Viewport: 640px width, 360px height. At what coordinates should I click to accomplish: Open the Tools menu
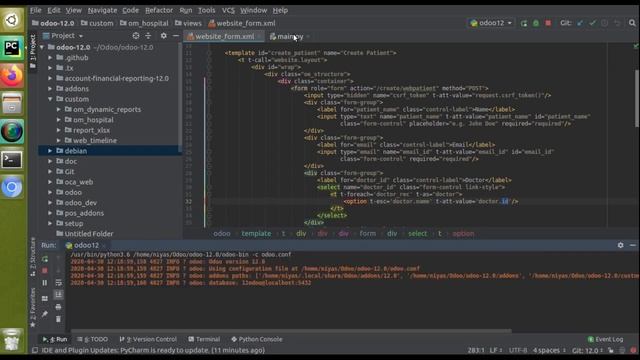[206, 10]
